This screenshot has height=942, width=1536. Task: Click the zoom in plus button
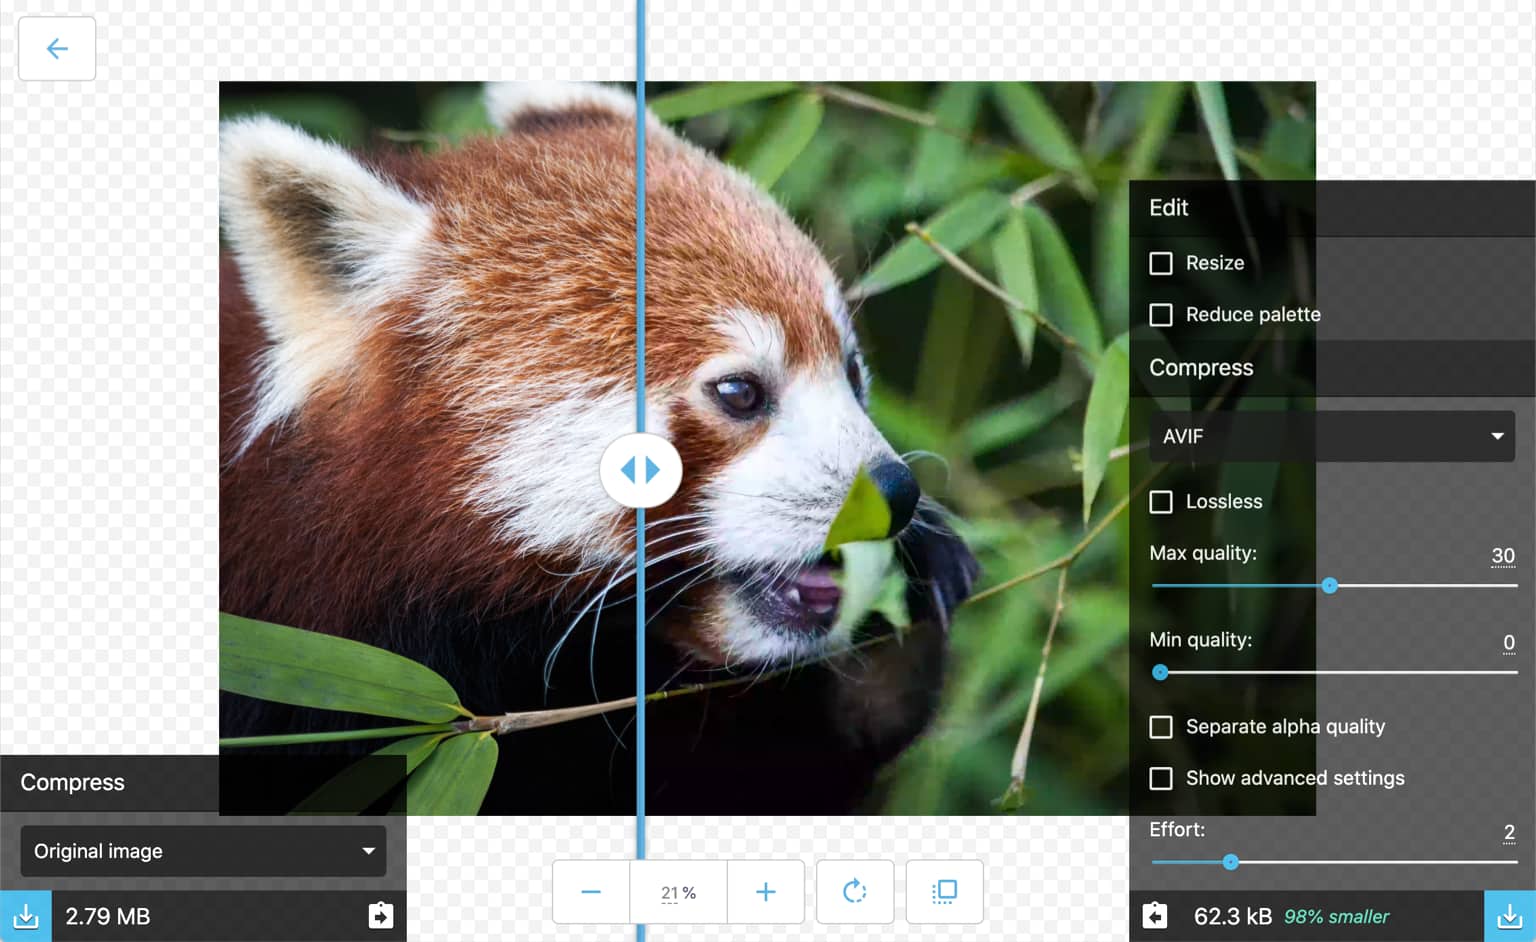click(766, 891)
